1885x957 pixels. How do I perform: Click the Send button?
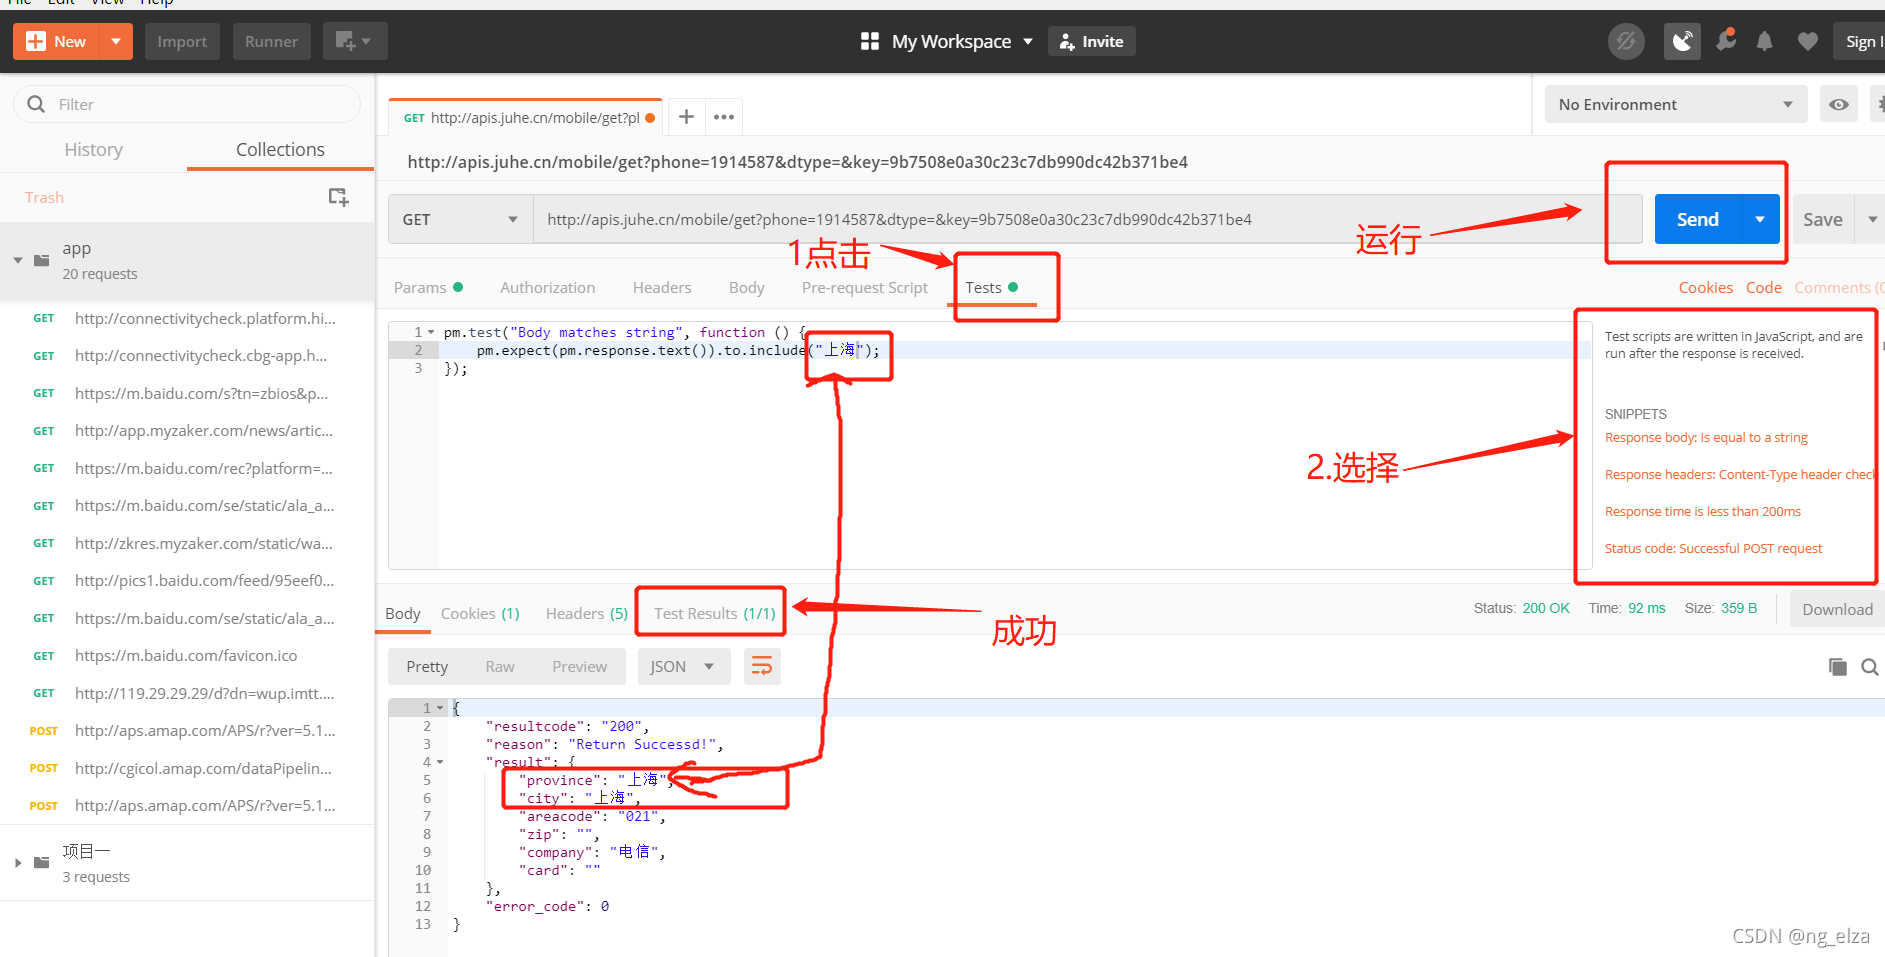1697,219
